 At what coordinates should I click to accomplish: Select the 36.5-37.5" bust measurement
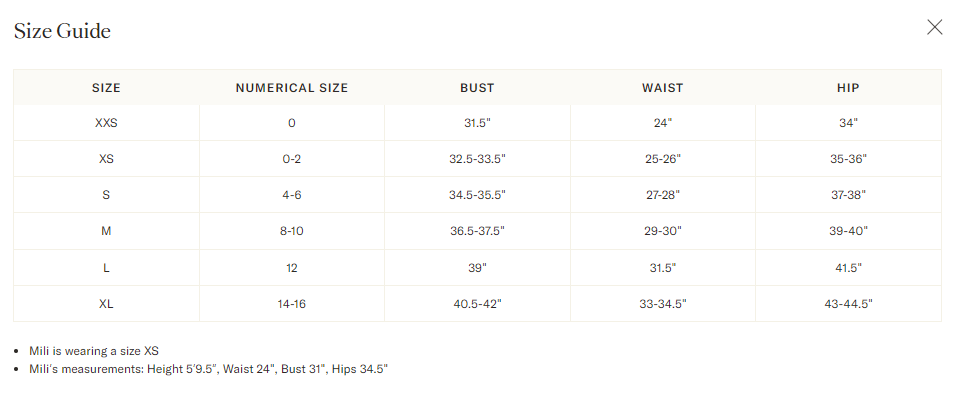pos(477,231)
